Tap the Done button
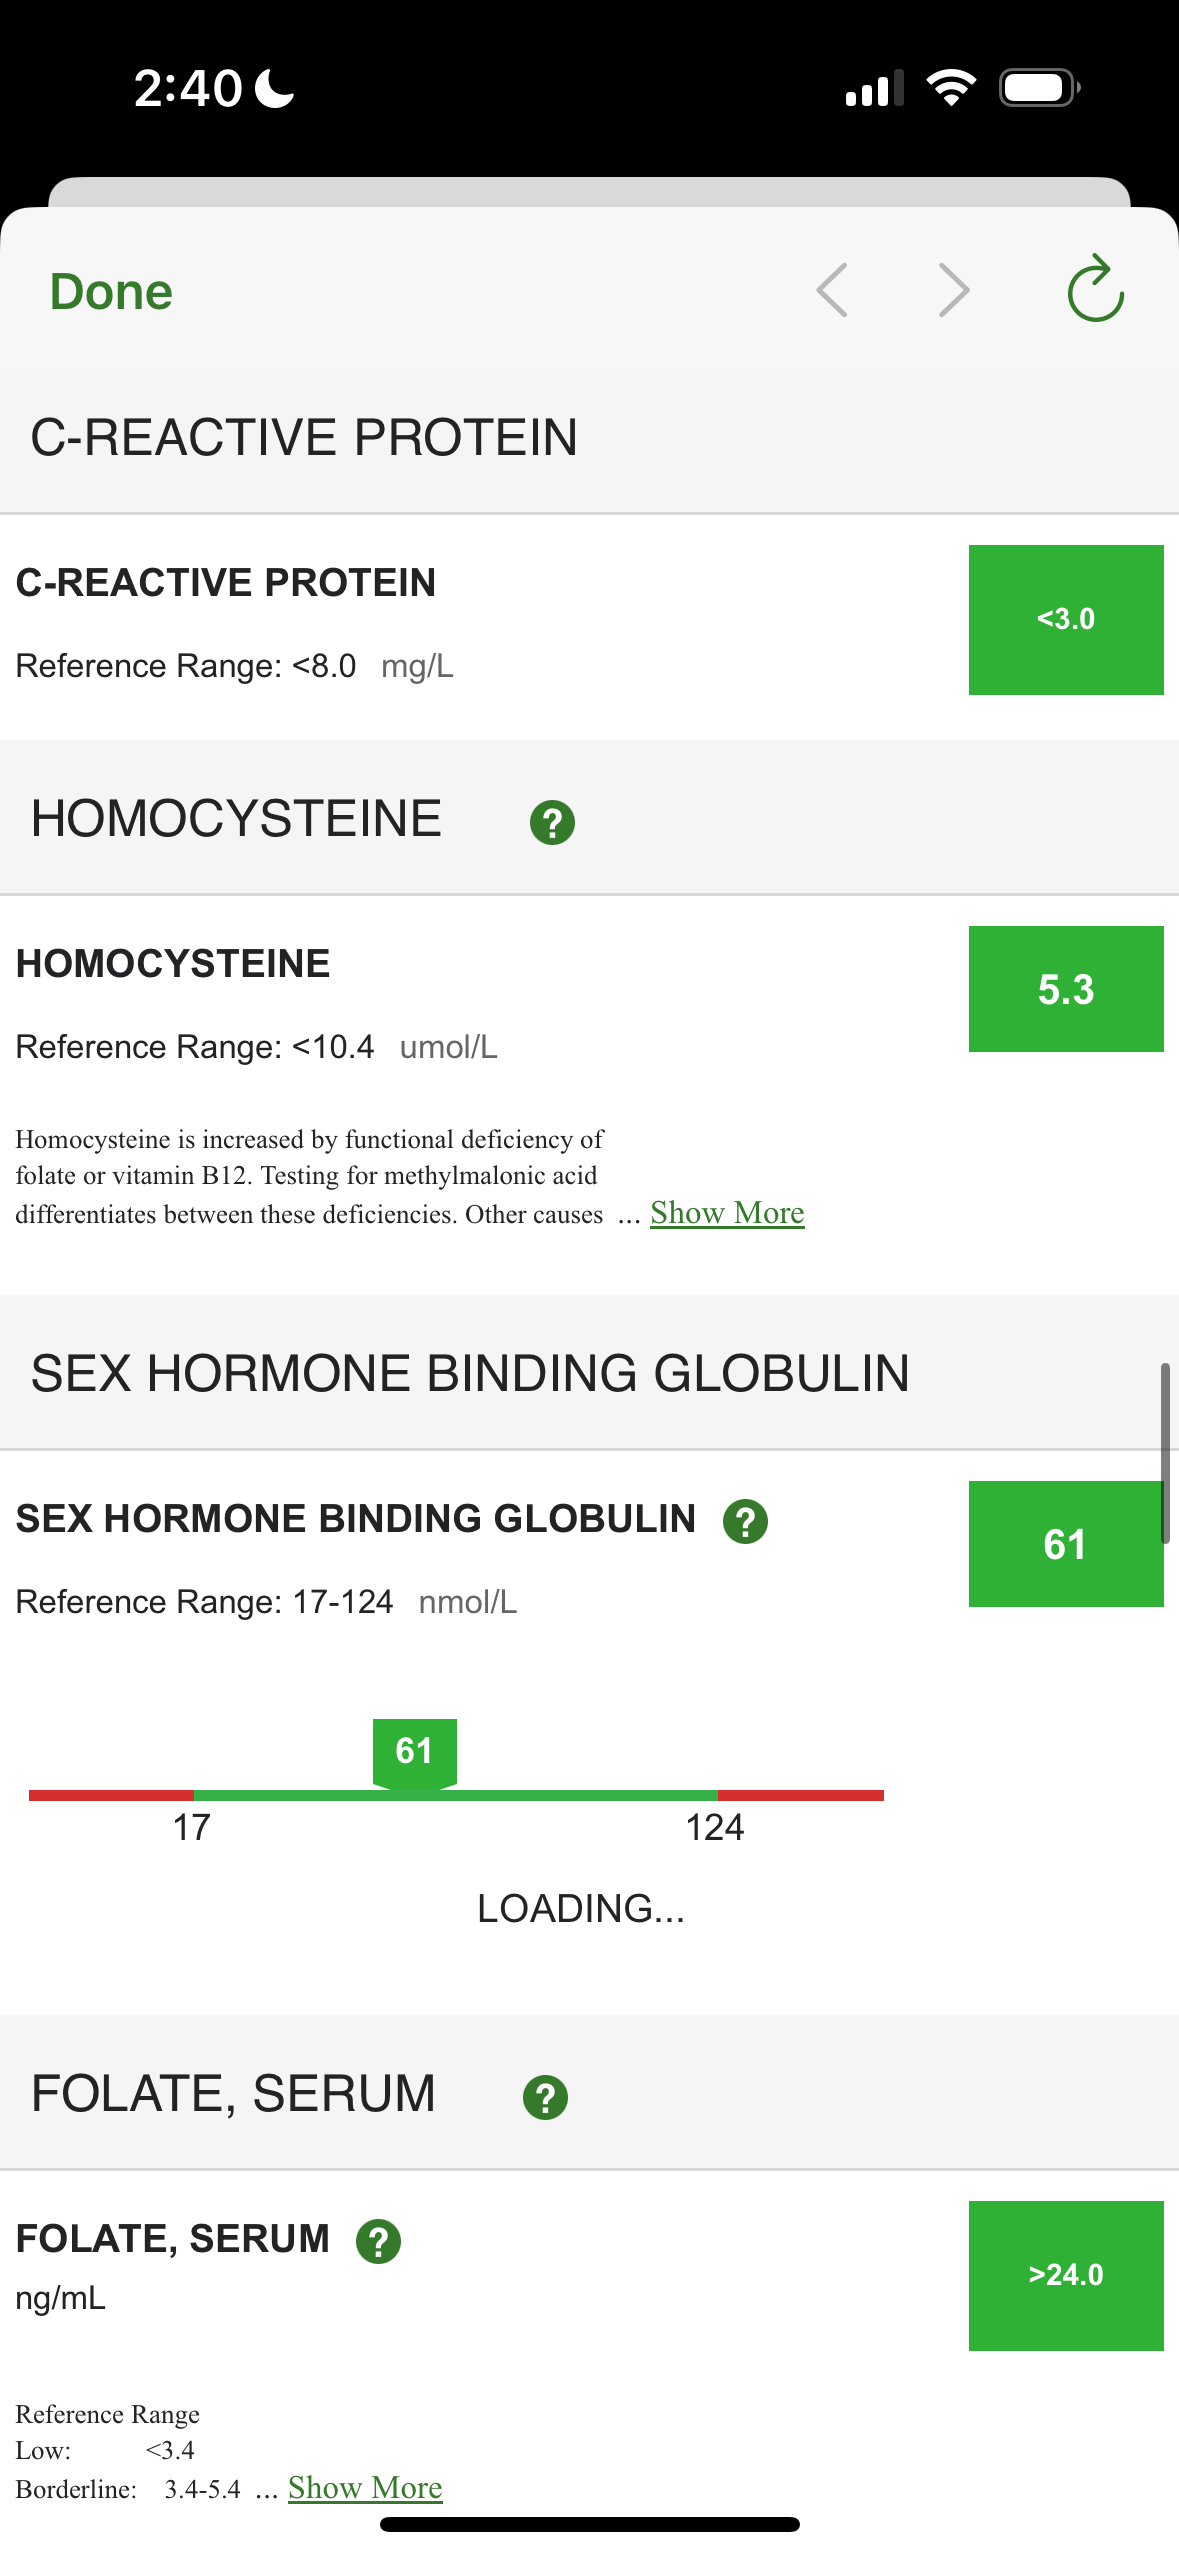1179x2556 pixels. pyautogui.click(x=111, y=292)
